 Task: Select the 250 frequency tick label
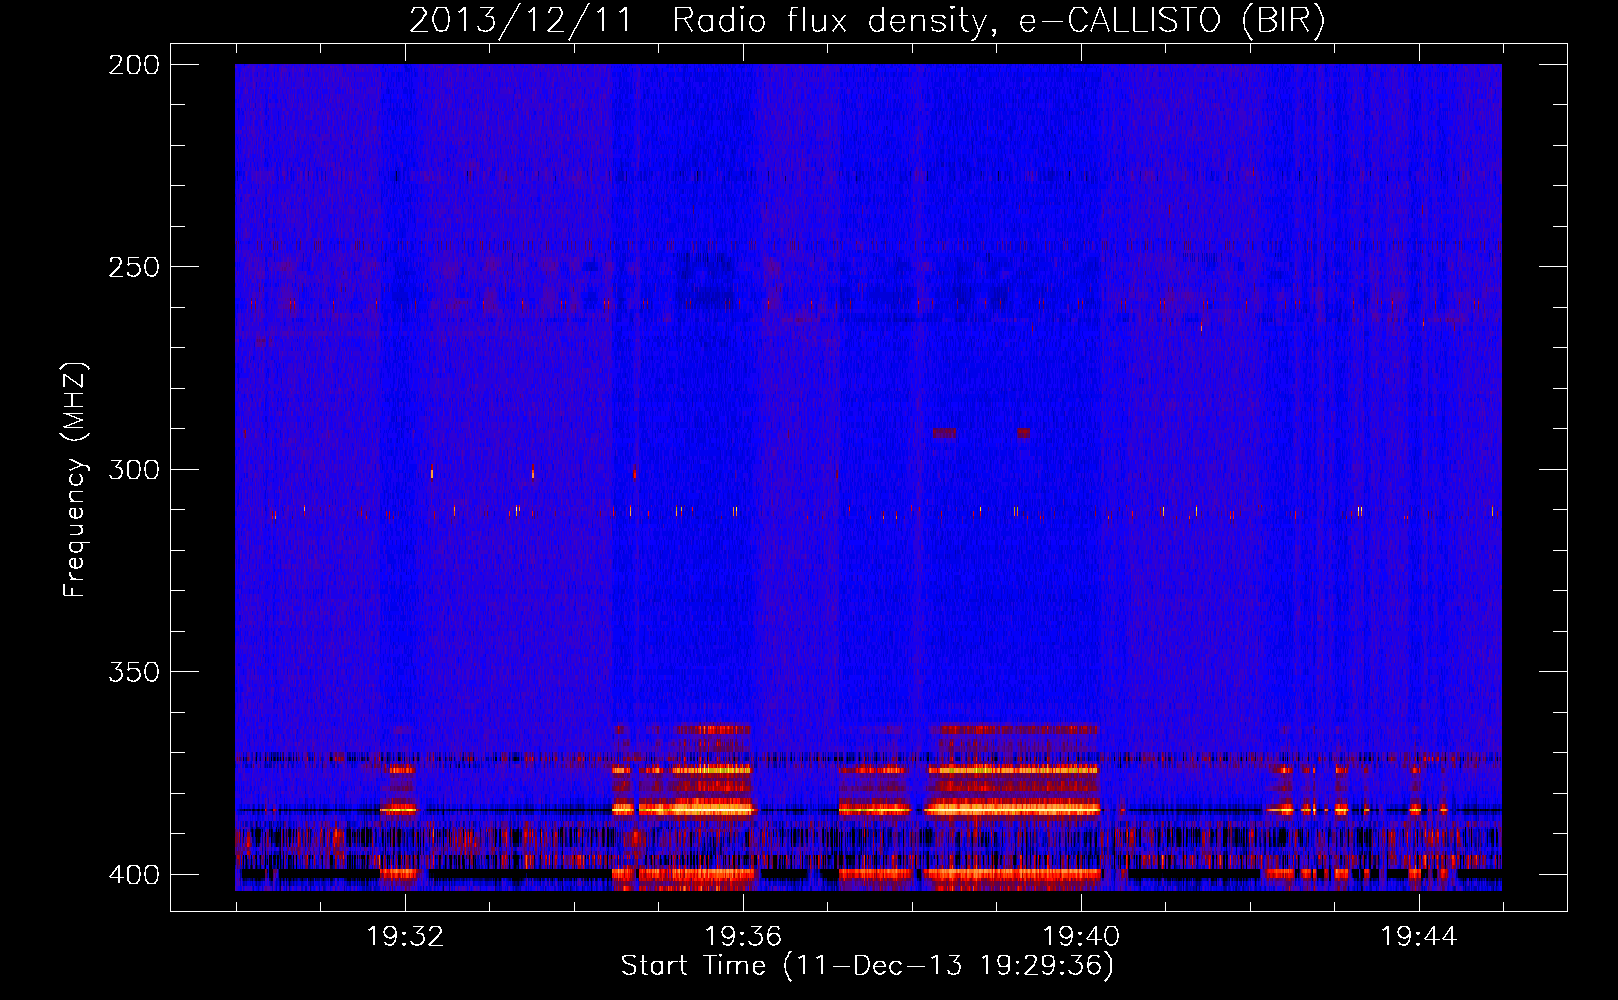pos(134,267)
